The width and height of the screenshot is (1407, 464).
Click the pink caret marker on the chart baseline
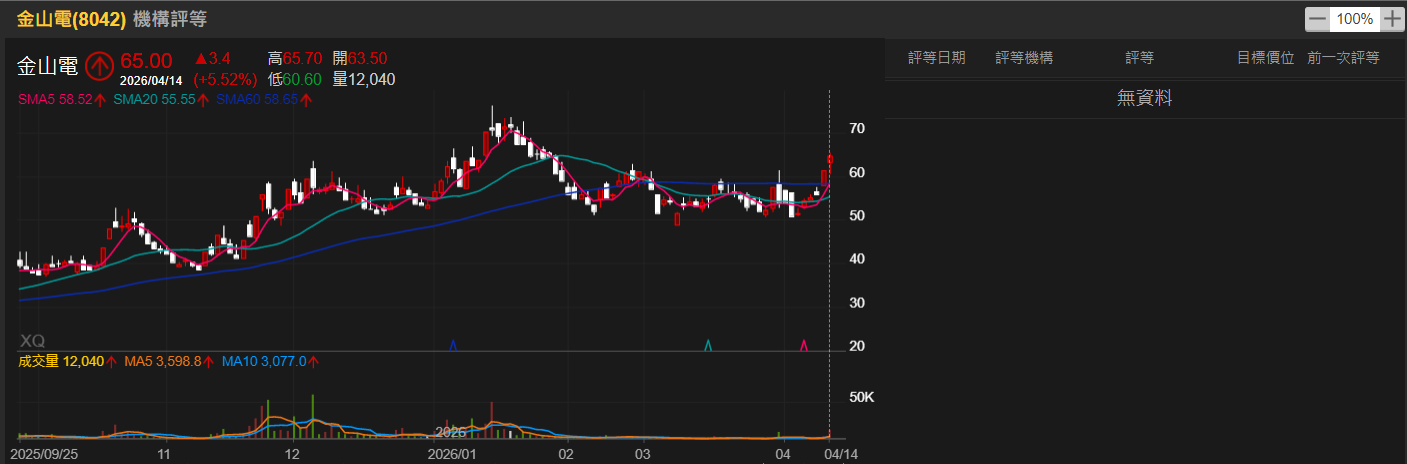pyautogui.click(x=804, y=345)
